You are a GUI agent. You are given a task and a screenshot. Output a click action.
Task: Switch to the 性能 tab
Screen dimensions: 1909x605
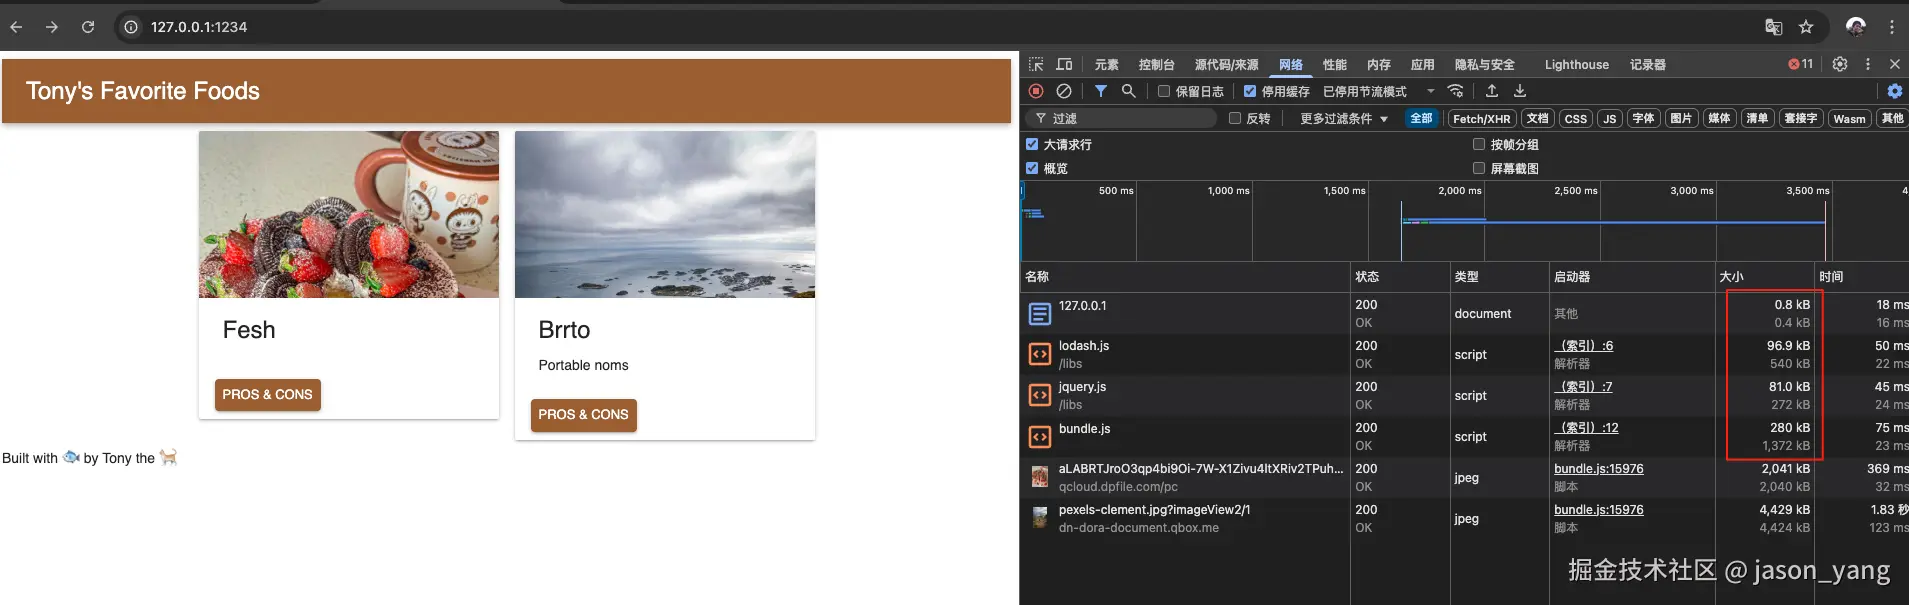(1335, 64)
